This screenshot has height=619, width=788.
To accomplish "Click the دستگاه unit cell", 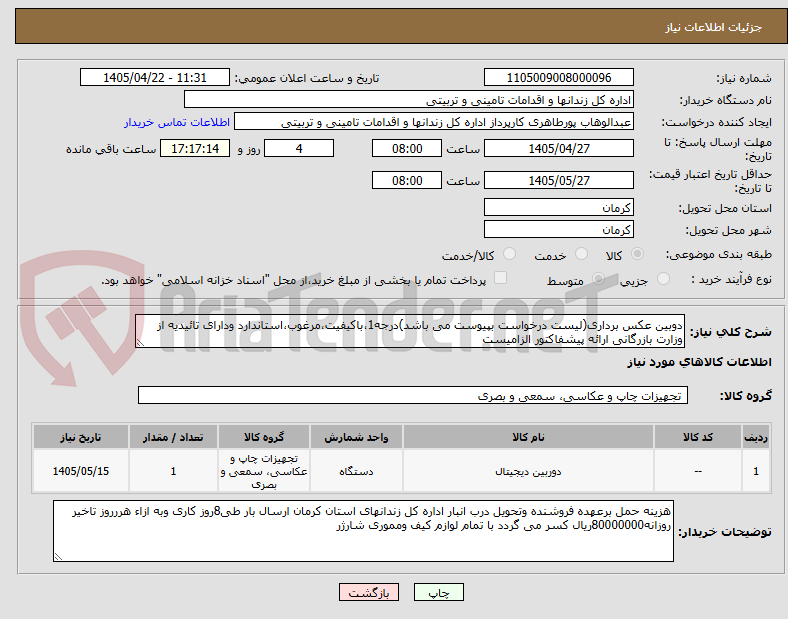I will click(356, 471).
